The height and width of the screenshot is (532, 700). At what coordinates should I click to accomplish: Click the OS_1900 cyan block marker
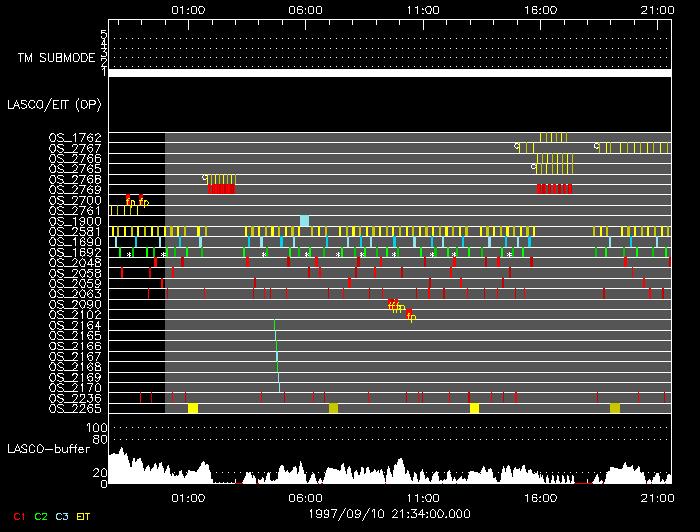click(304, 221)
